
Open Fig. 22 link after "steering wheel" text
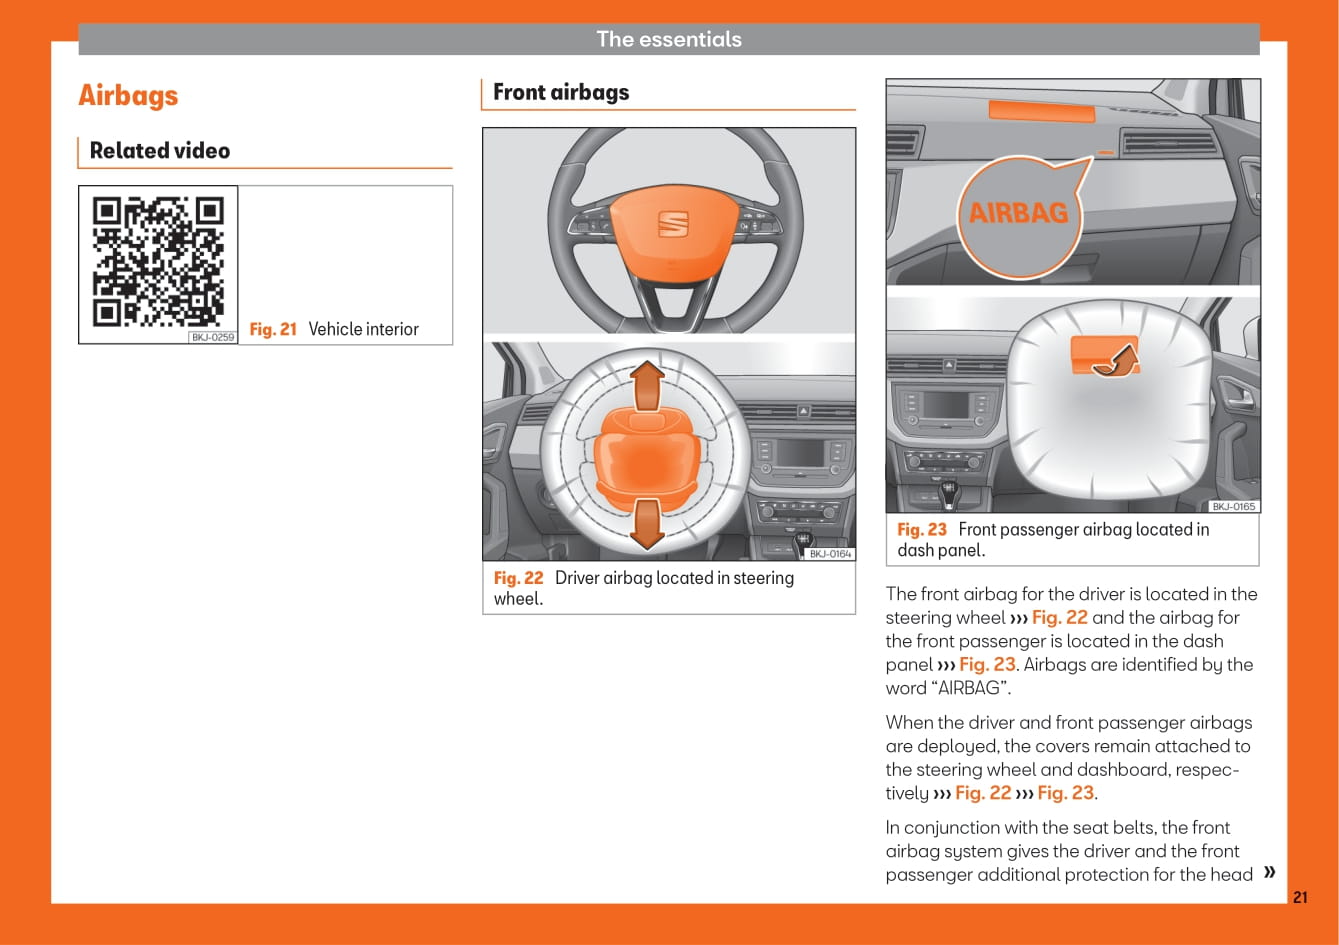(1059, 618)
